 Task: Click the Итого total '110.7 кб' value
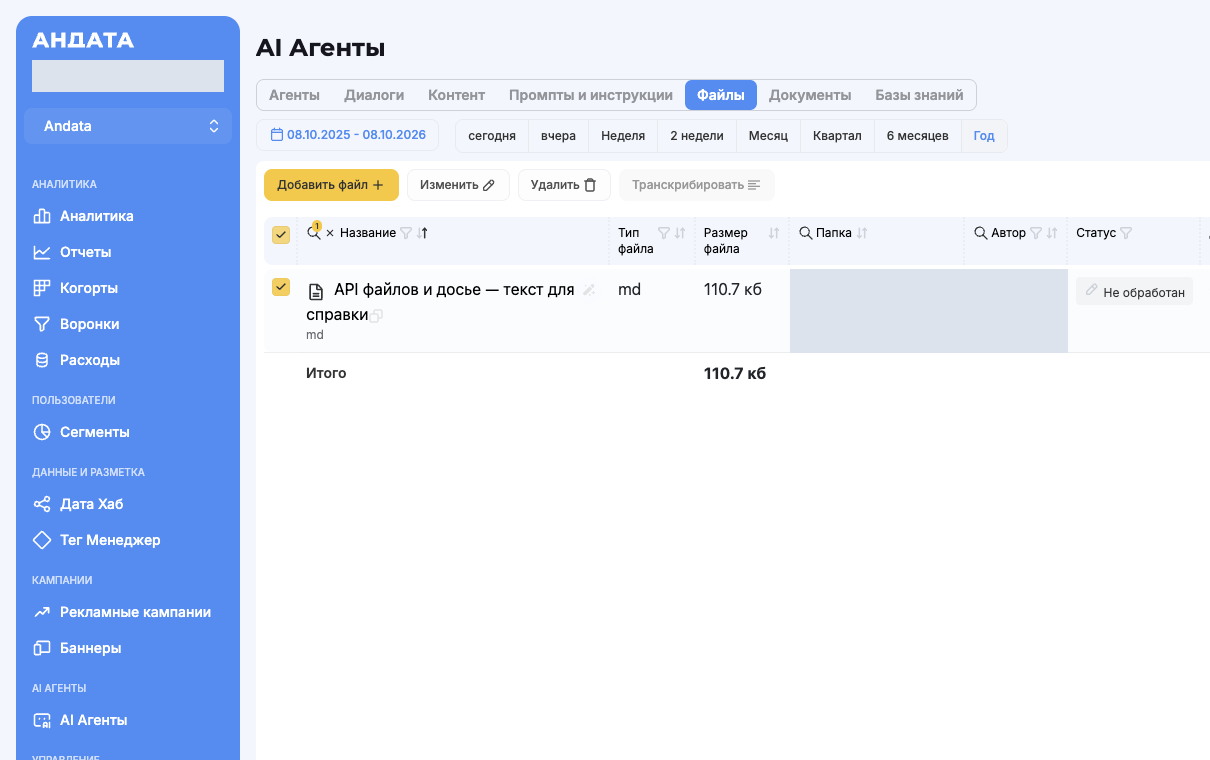[x=735, y=374]
